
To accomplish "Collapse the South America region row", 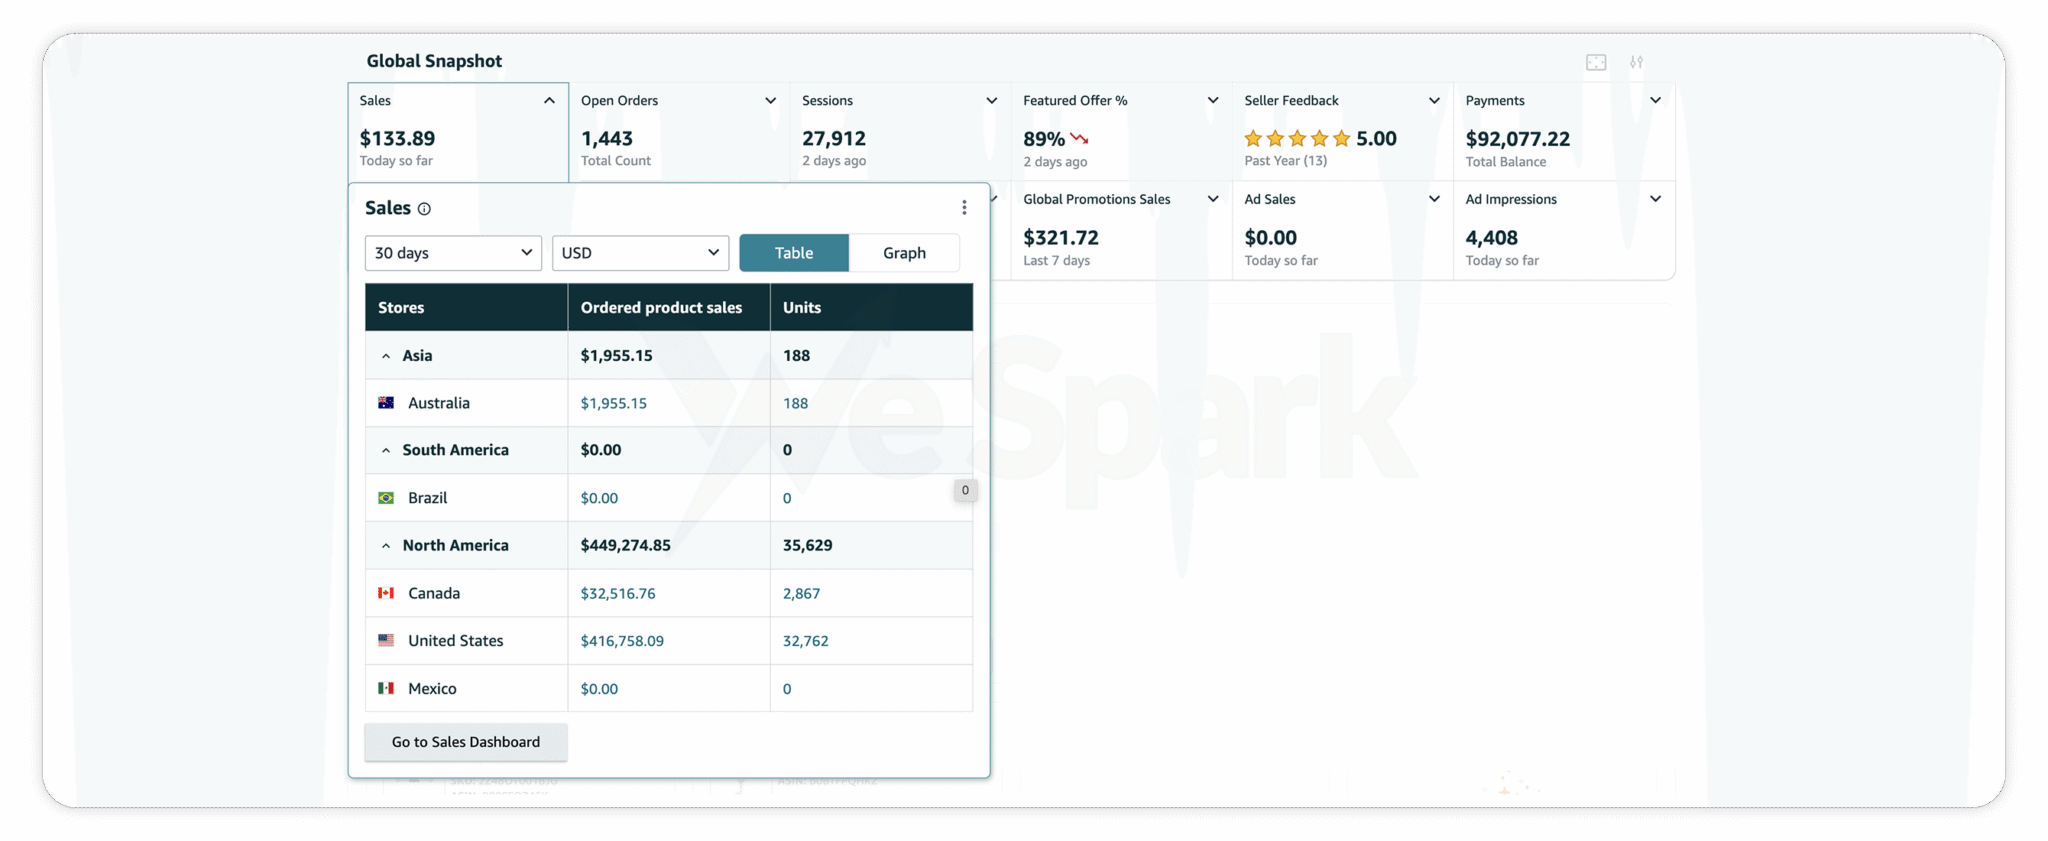I will 386,451.
